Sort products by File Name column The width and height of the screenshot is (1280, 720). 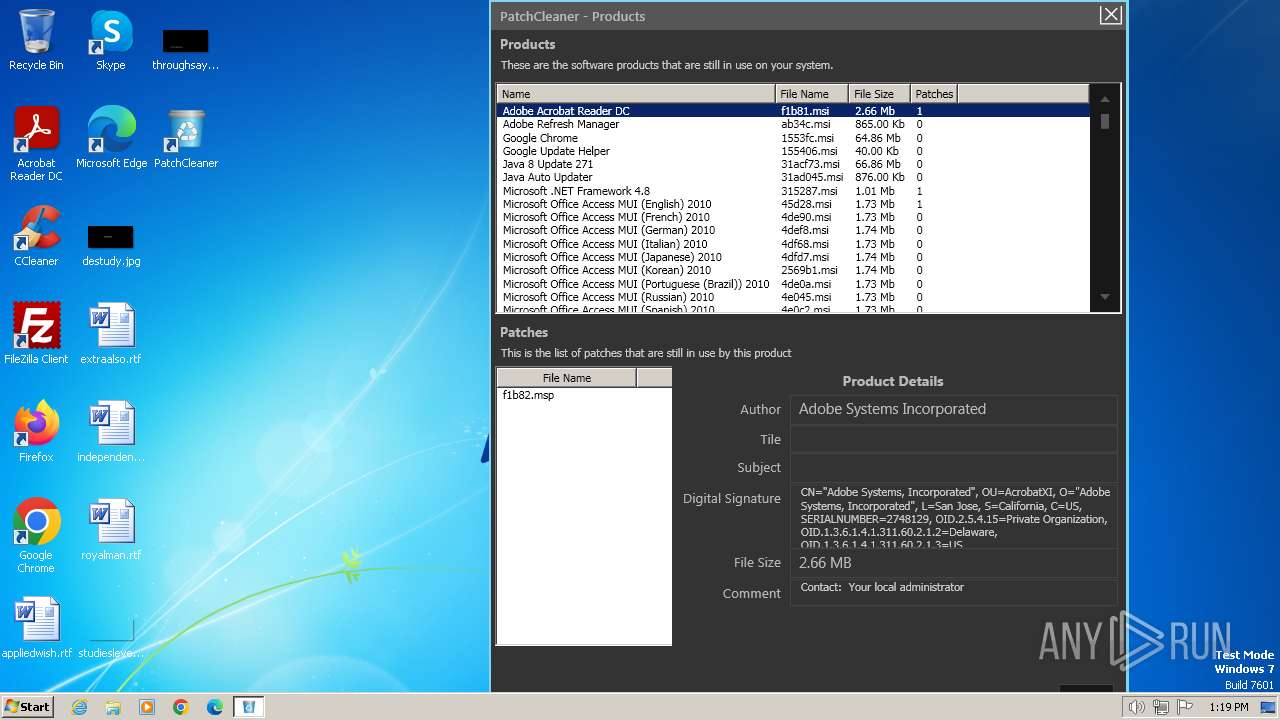tap(812, 94)
